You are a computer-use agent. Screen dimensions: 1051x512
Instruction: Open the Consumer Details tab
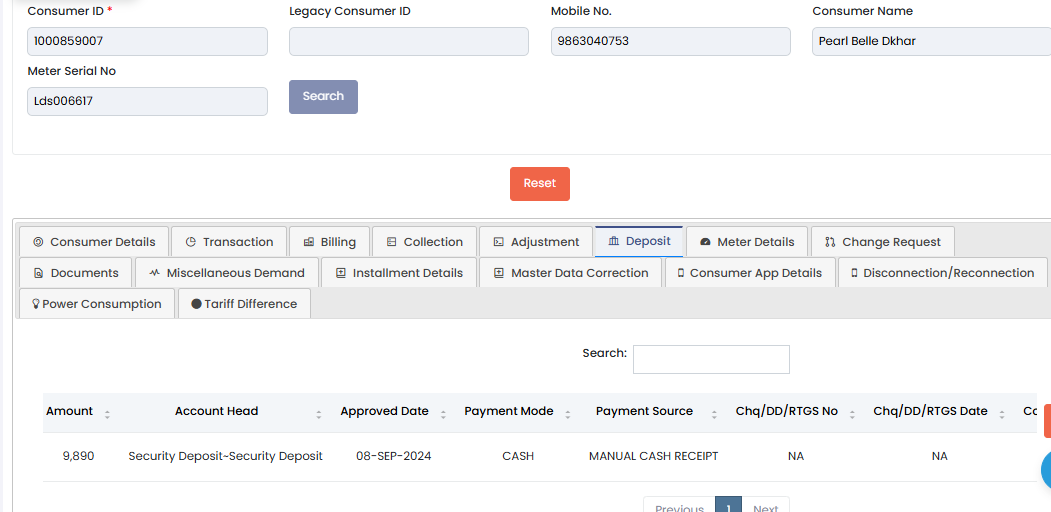94,242
